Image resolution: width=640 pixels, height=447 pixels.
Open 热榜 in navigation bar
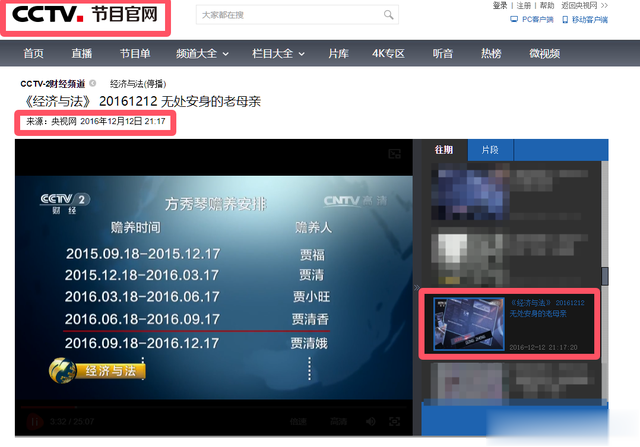point(491,53)
